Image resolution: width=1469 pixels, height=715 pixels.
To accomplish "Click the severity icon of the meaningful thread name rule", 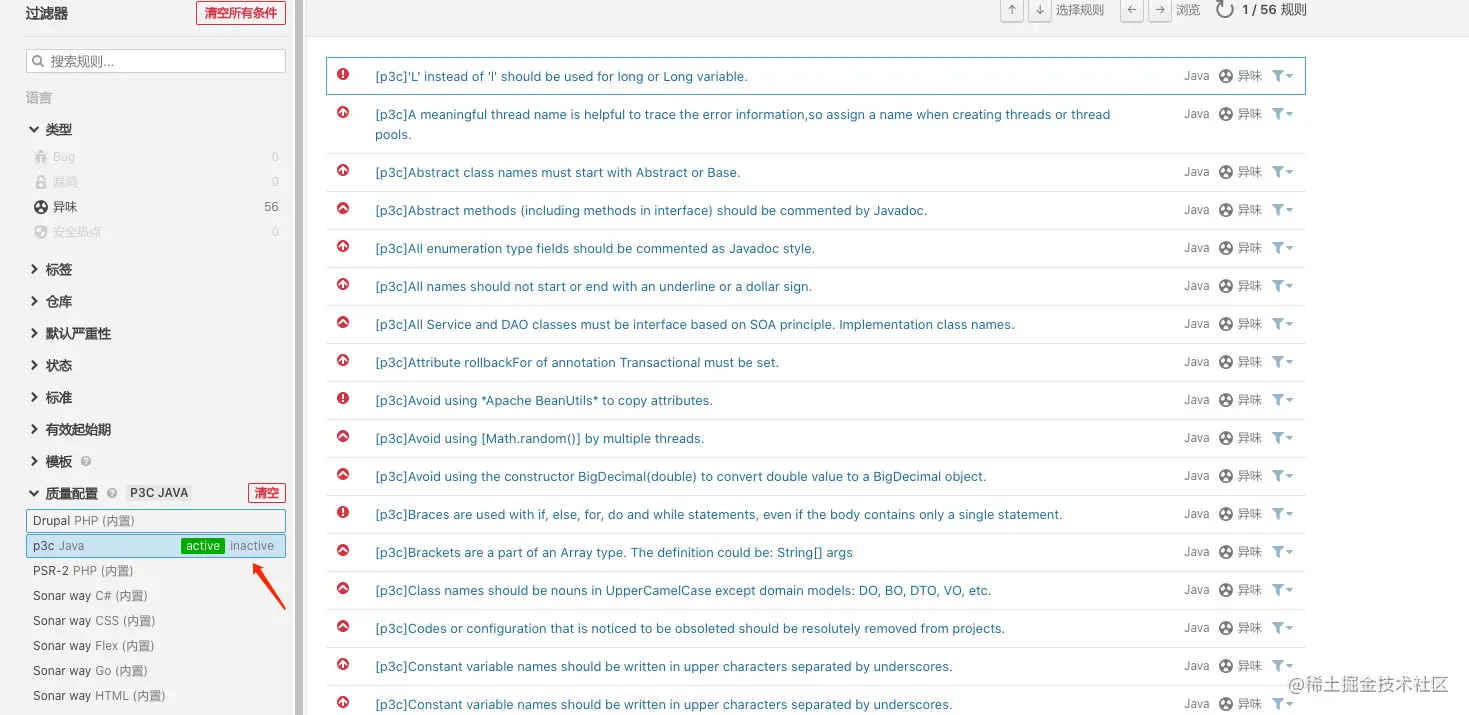I will click(343, 112).
